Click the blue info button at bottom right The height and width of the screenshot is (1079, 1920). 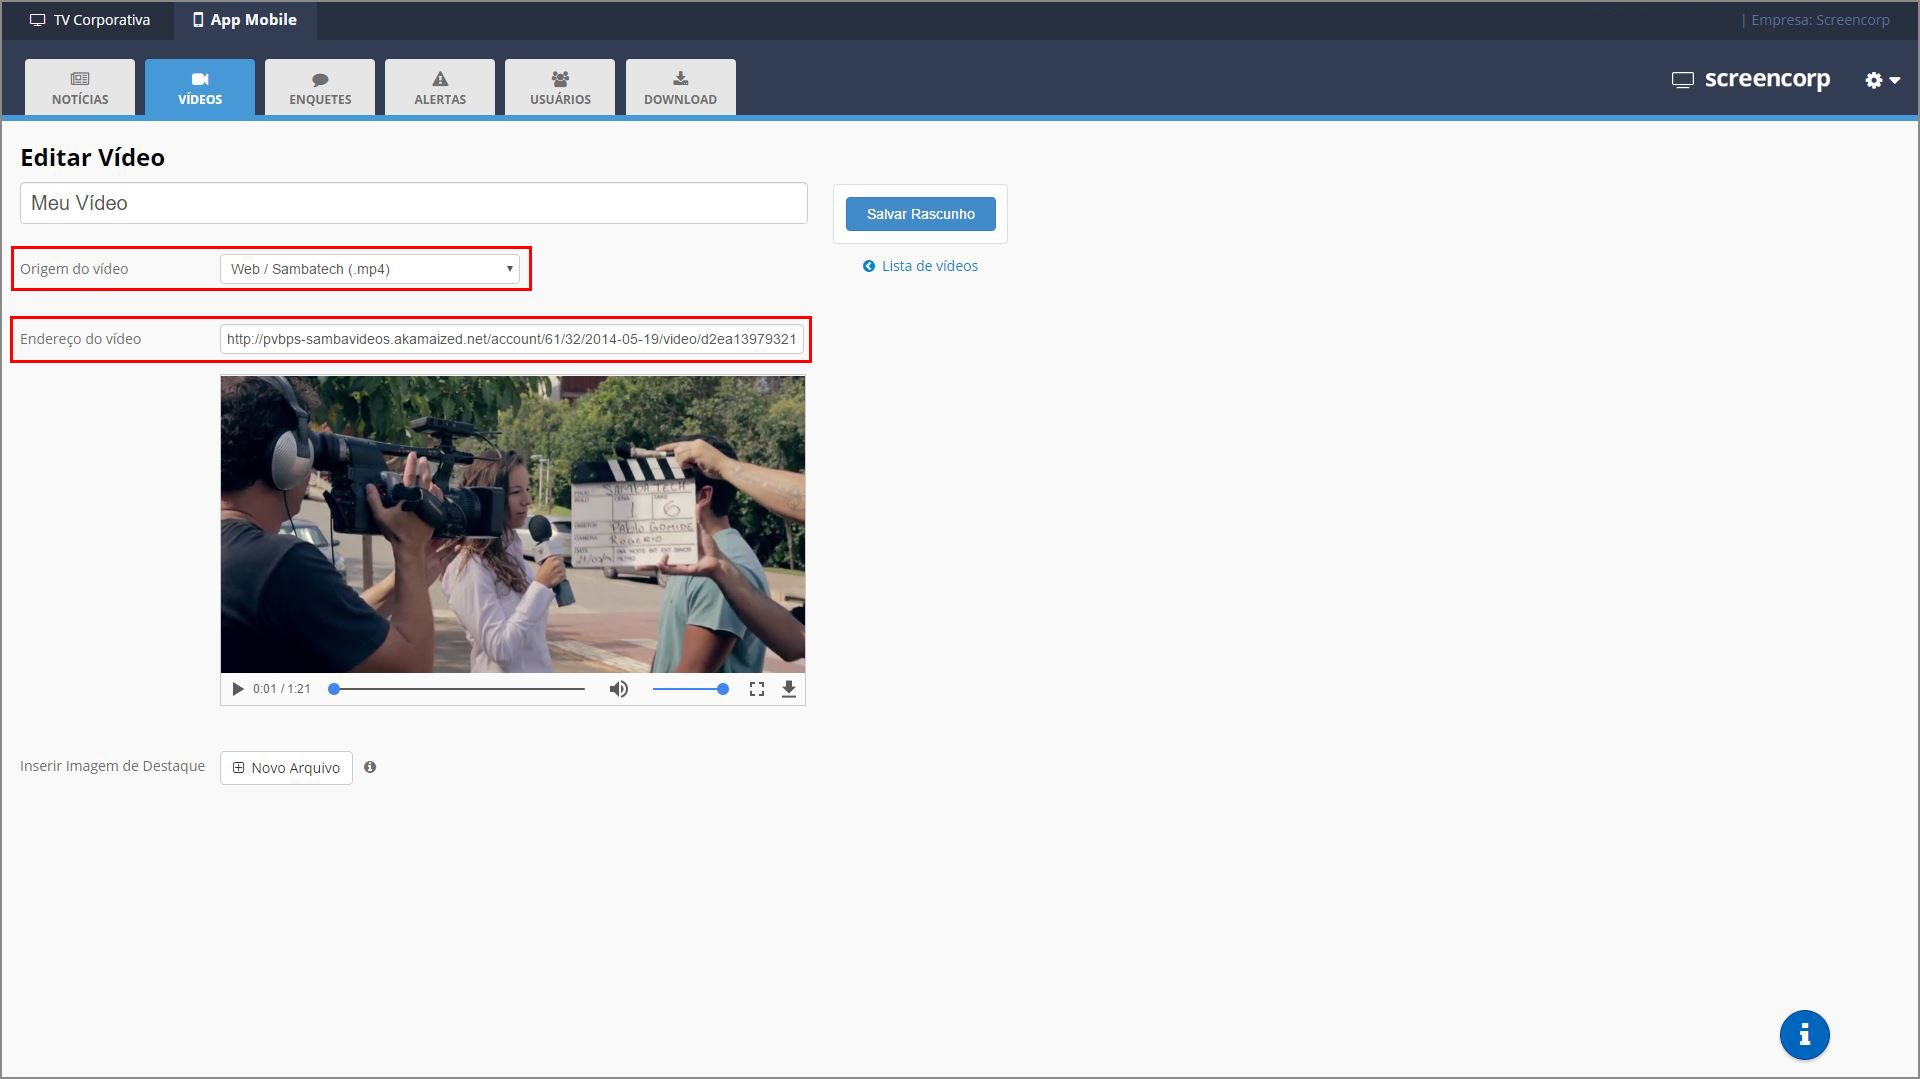1804,1035
